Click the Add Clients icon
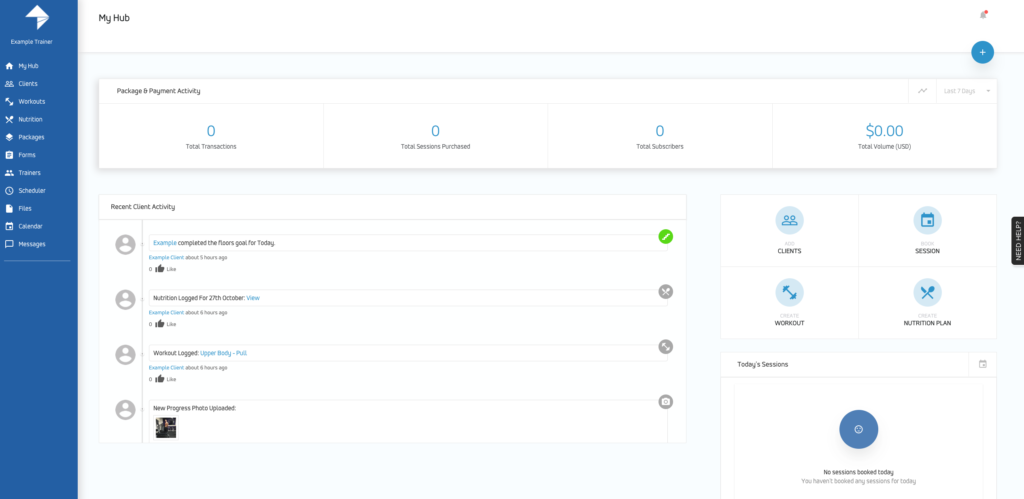Screen dimensions: 1024x499 (x=790, y=220)
